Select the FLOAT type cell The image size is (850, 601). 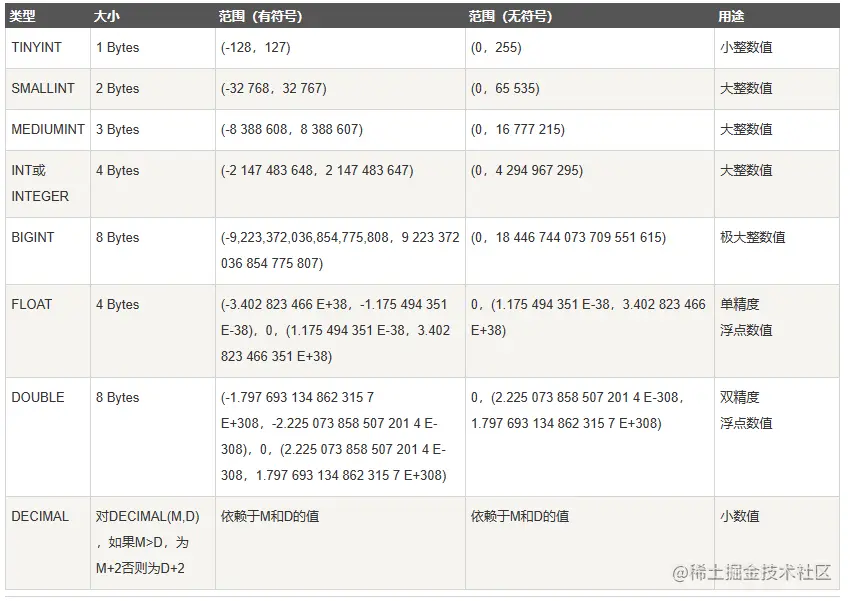(x=48, y=331)
